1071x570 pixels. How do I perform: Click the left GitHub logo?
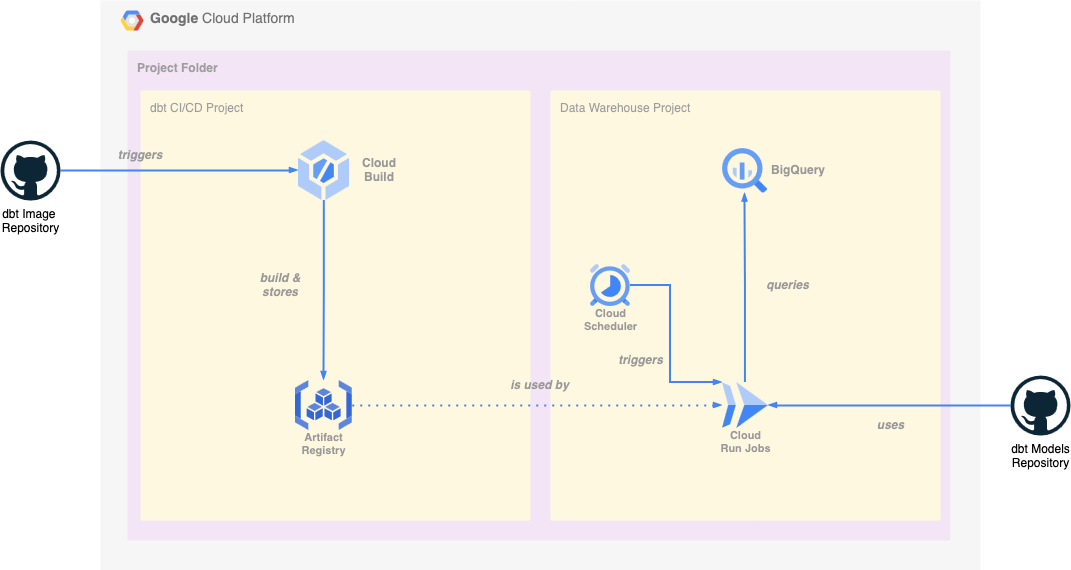coord(31,171)
